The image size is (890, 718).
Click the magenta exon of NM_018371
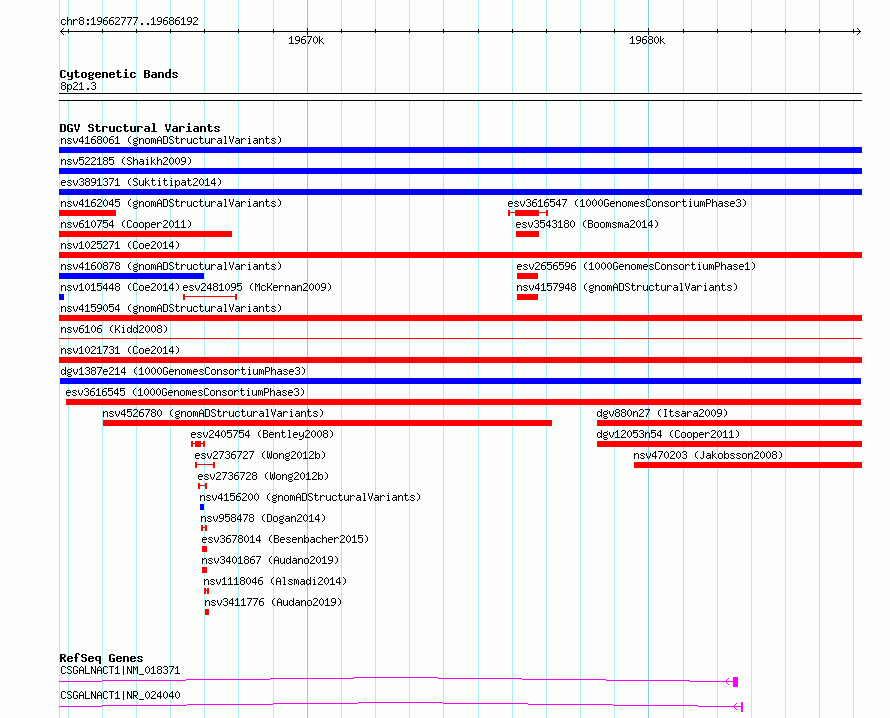(x=736, y=682)
